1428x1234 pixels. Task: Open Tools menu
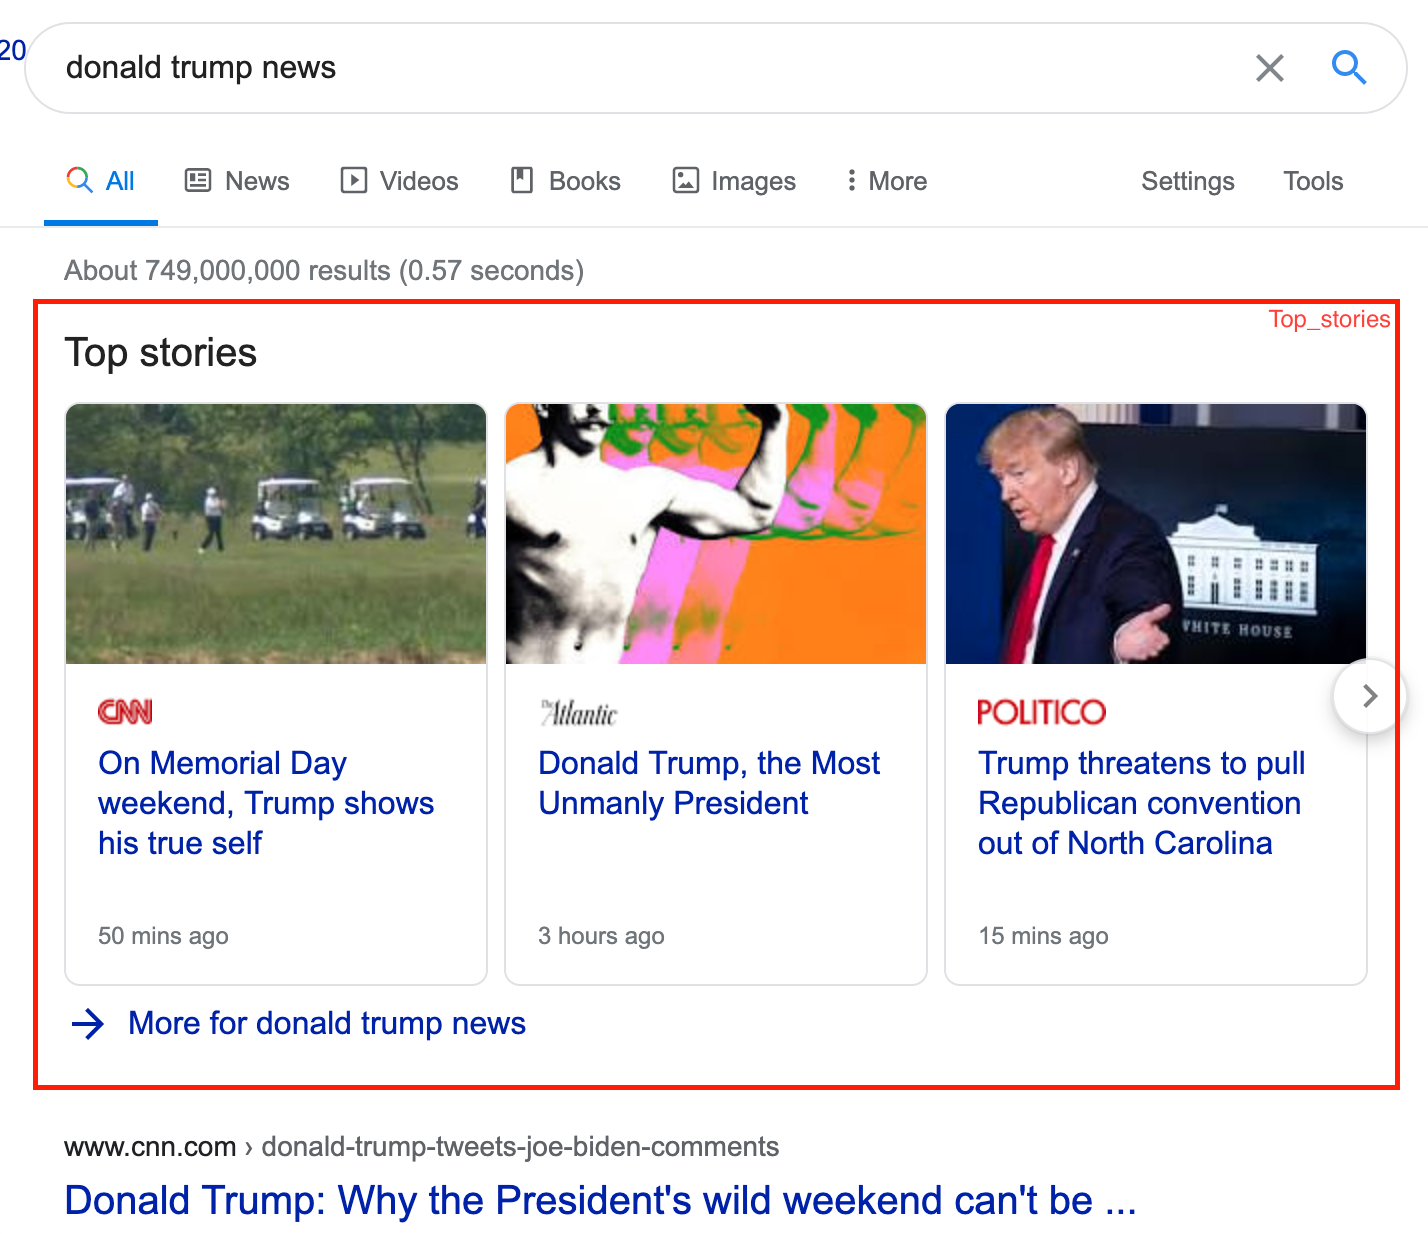1313,181
